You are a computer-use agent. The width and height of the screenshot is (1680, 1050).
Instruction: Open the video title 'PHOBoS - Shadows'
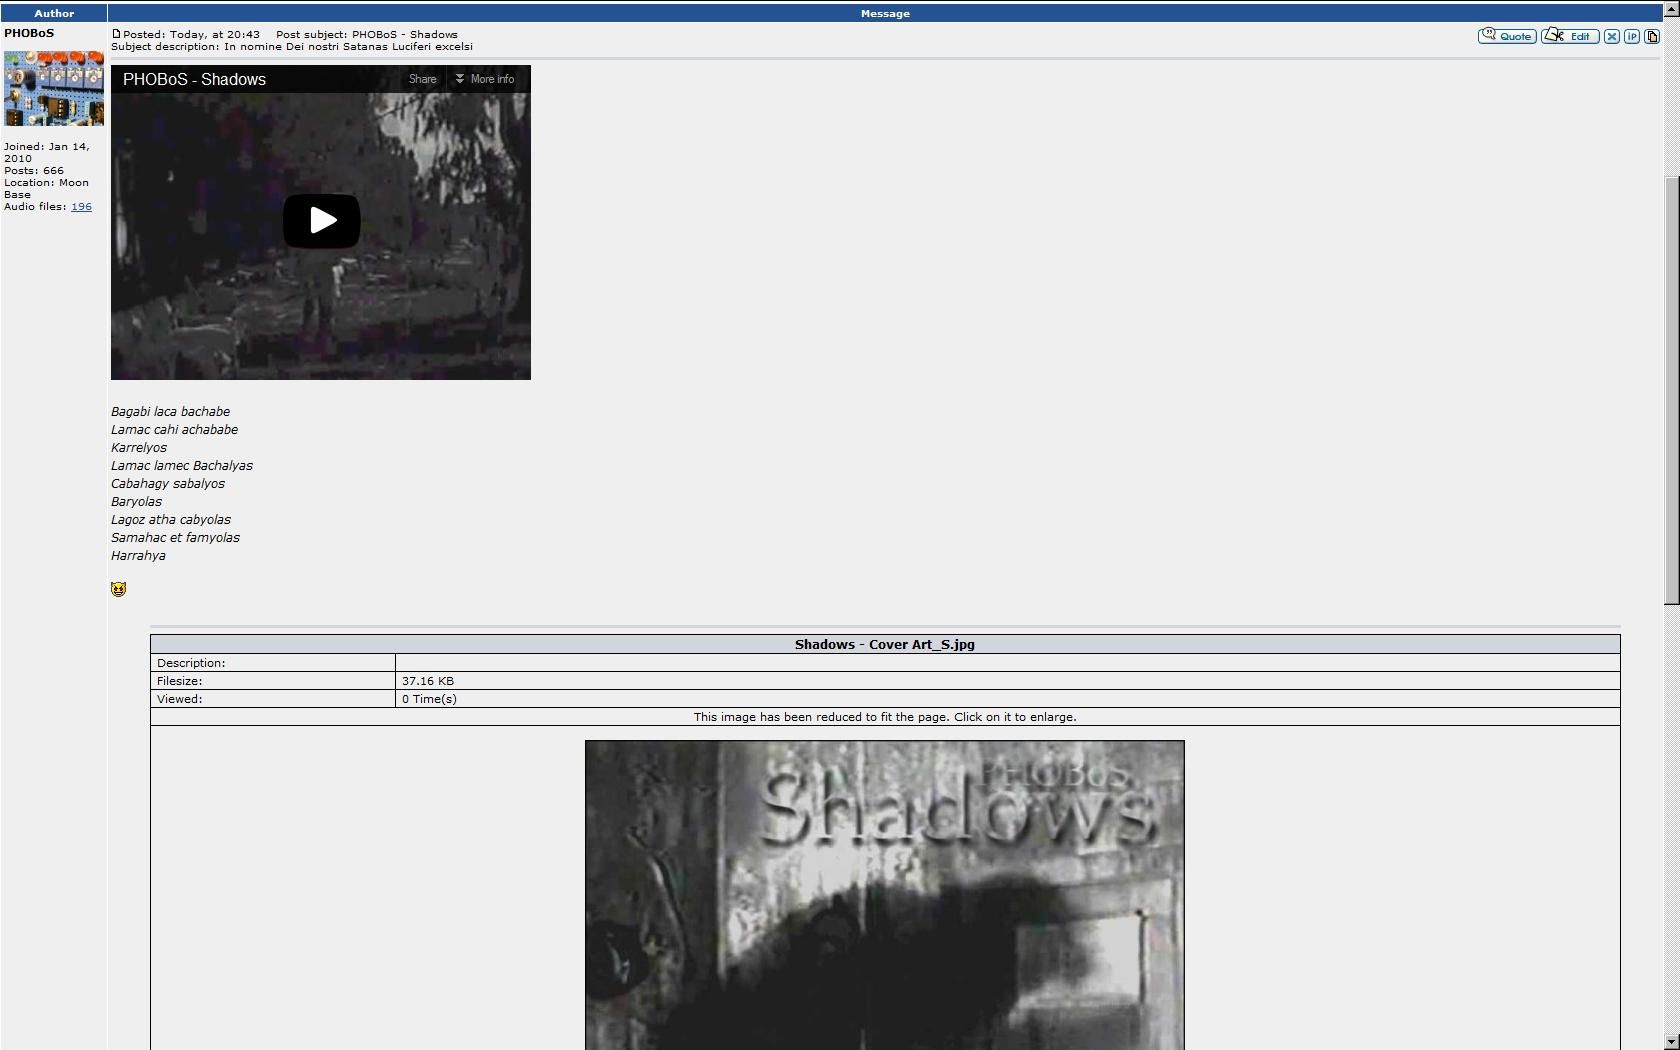[x=194, y=79]
